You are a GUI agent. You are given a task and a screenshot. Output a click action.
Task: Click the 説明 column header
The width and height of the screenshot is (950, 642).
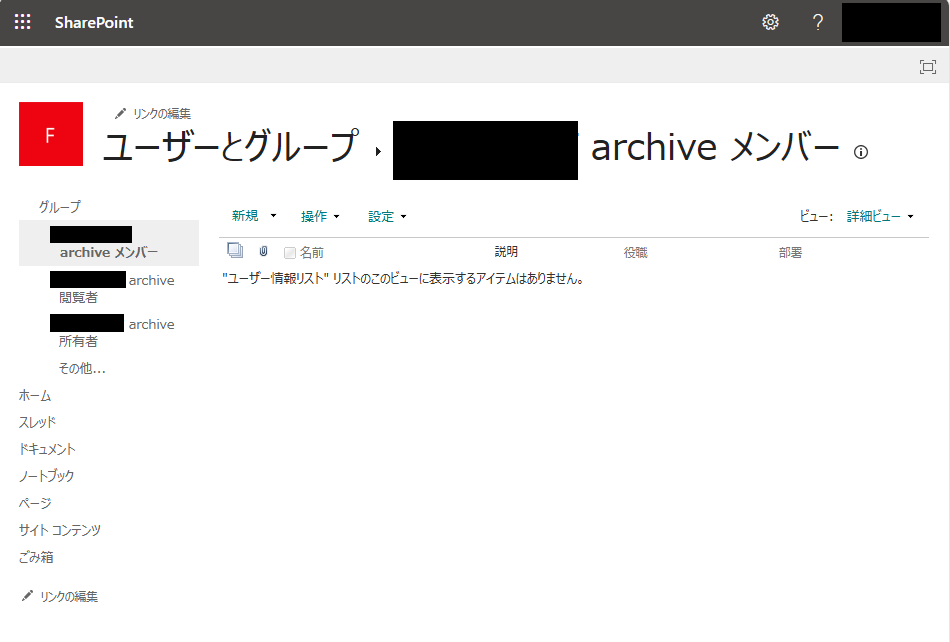(x=506, y=251)
